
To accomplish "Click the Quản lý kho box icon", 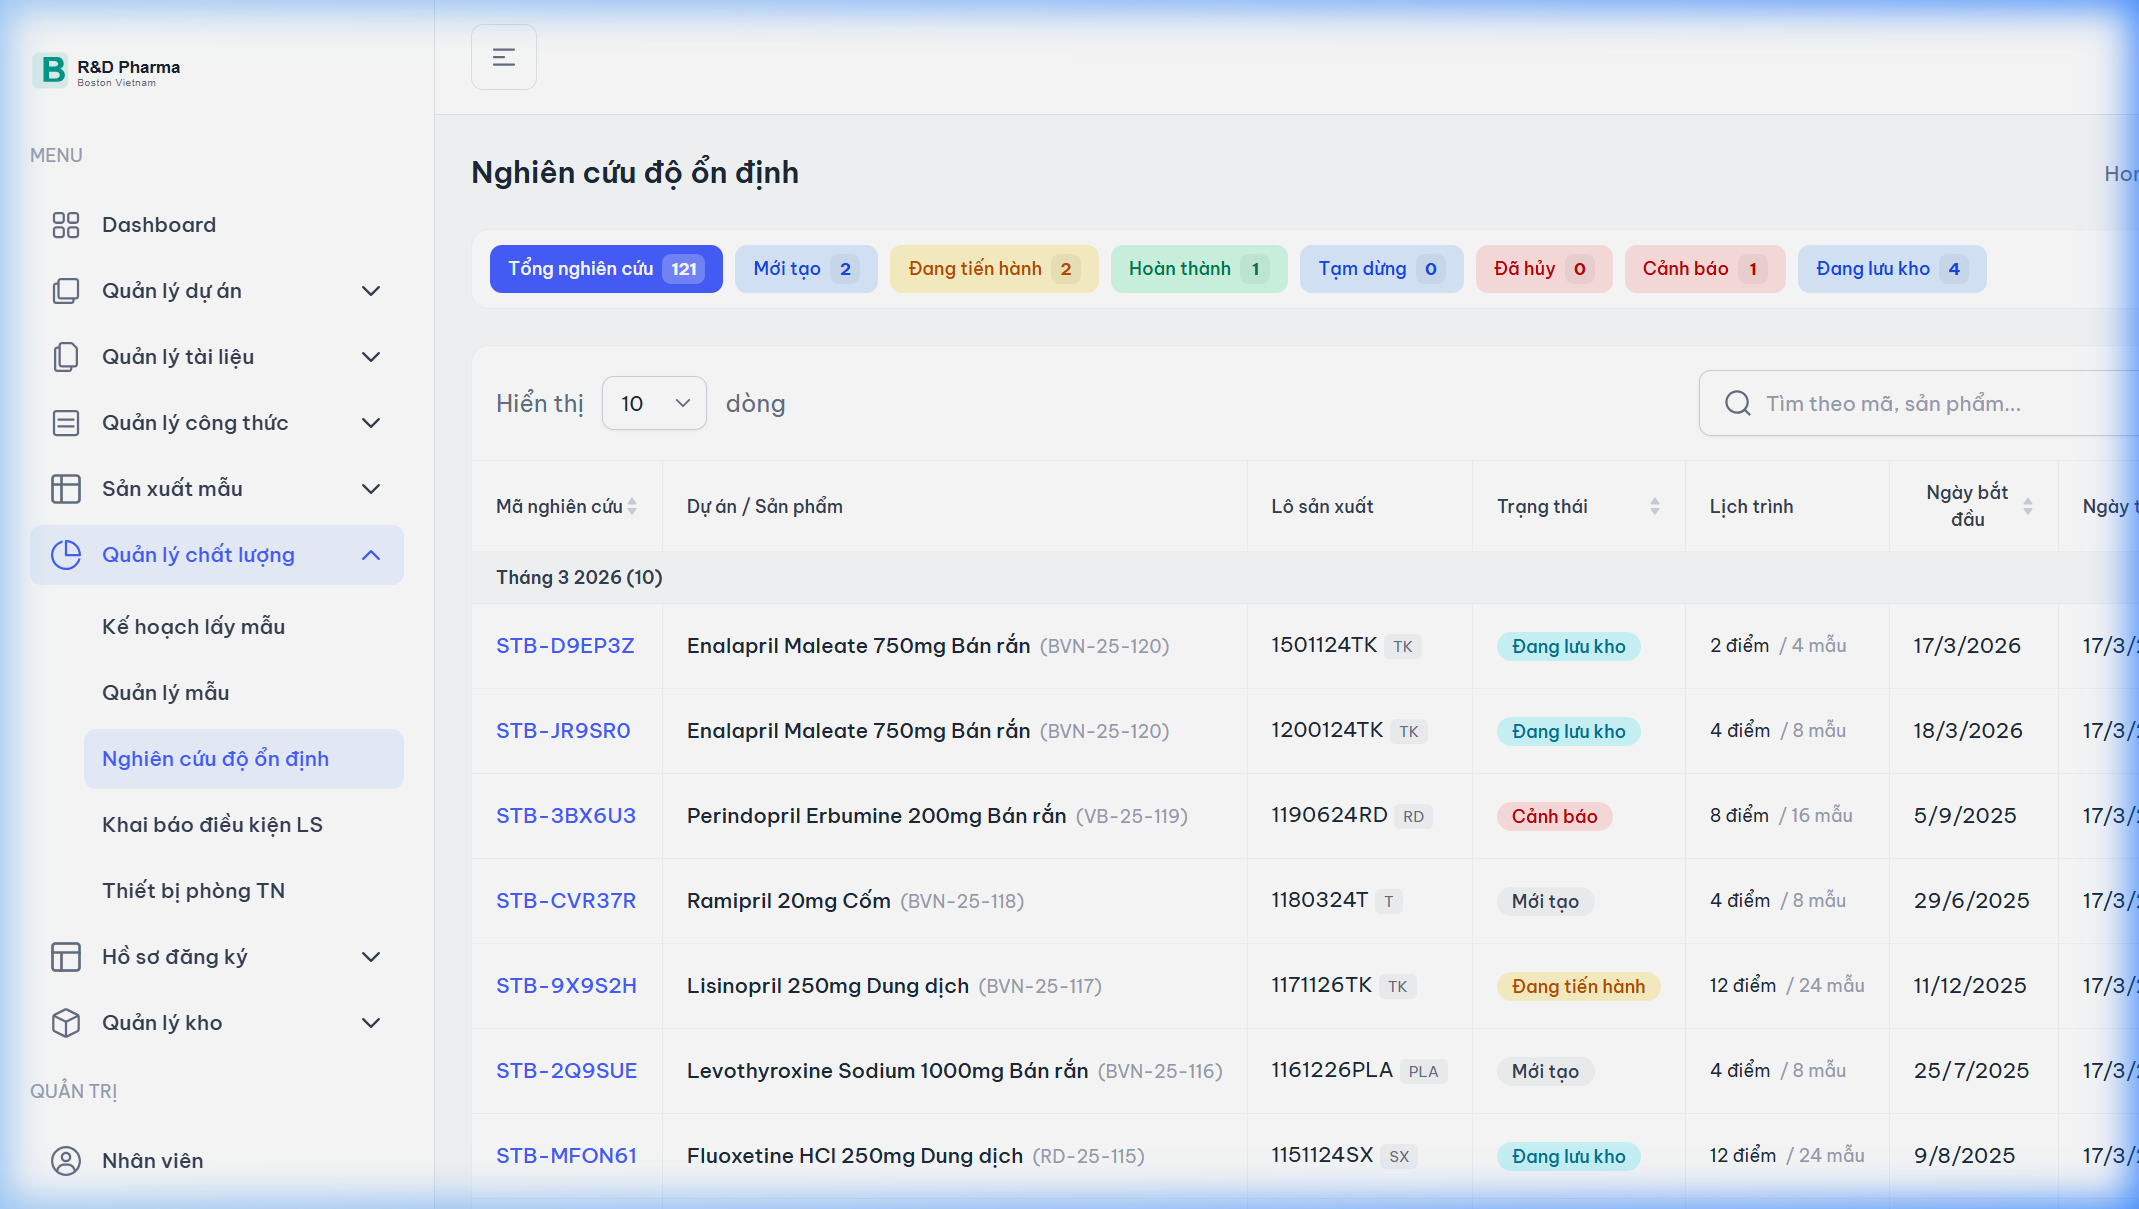I will (66, 1023).
